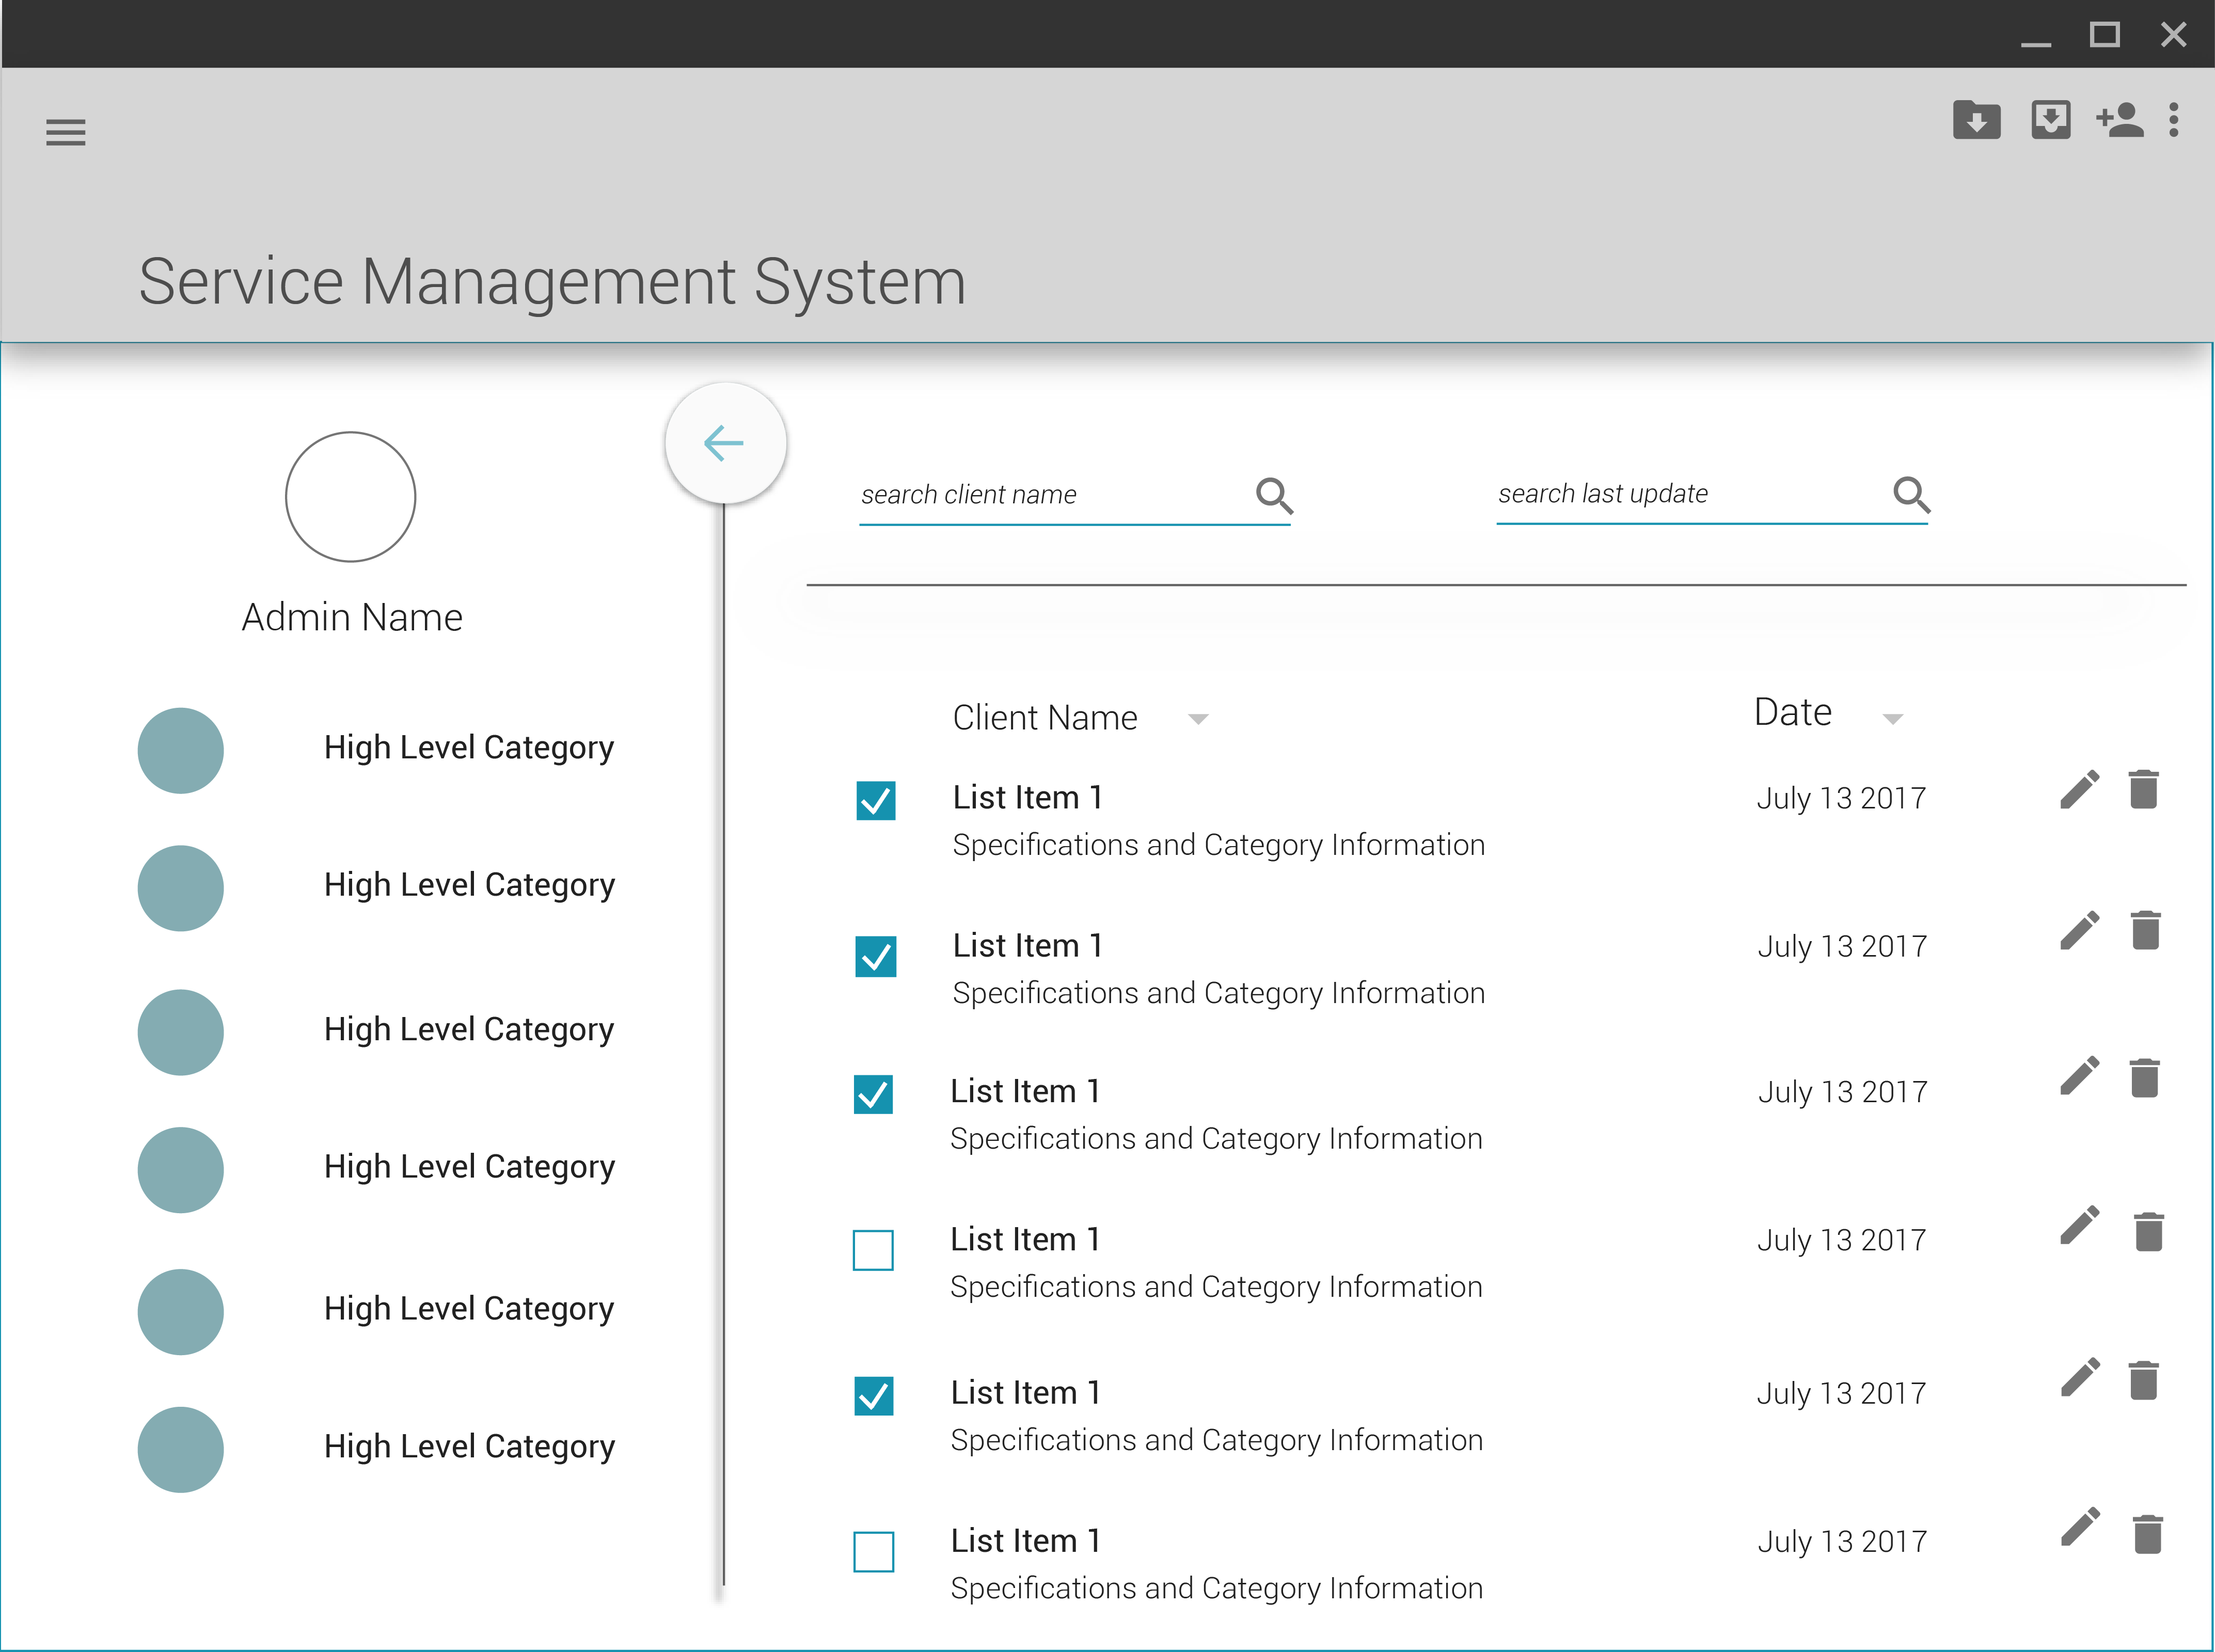Click the Service Management System heading
This screenshot has height=1652, width=2215.
[552, 282]
